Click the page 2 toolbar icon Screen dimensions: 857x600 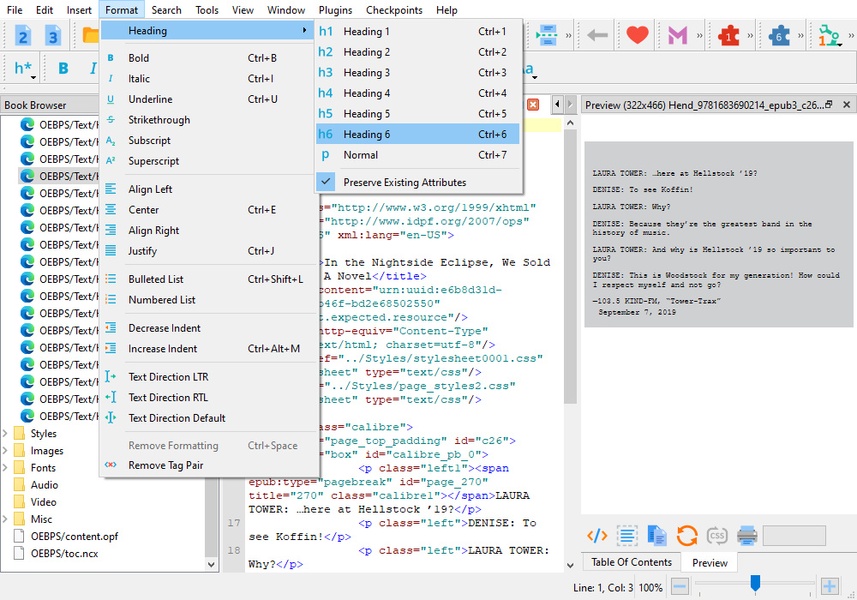[23, 36]
